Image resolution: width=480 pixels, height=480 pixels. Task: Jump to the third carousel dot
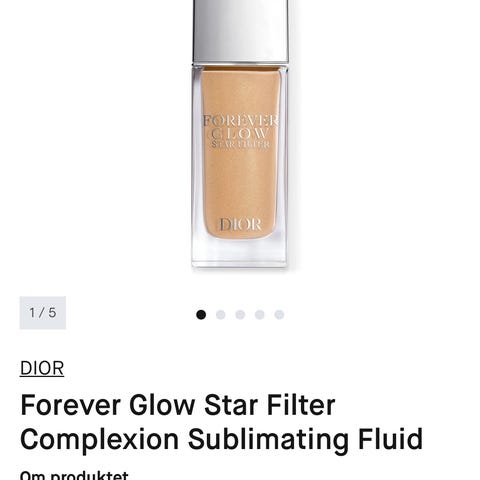240,314
